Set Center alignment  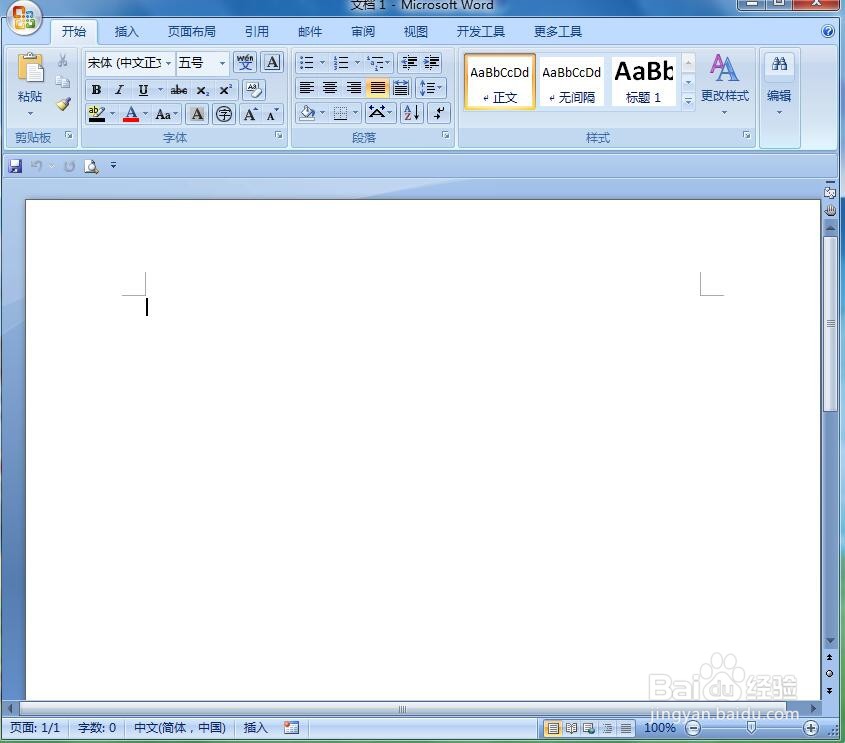(x=330, y=88)
